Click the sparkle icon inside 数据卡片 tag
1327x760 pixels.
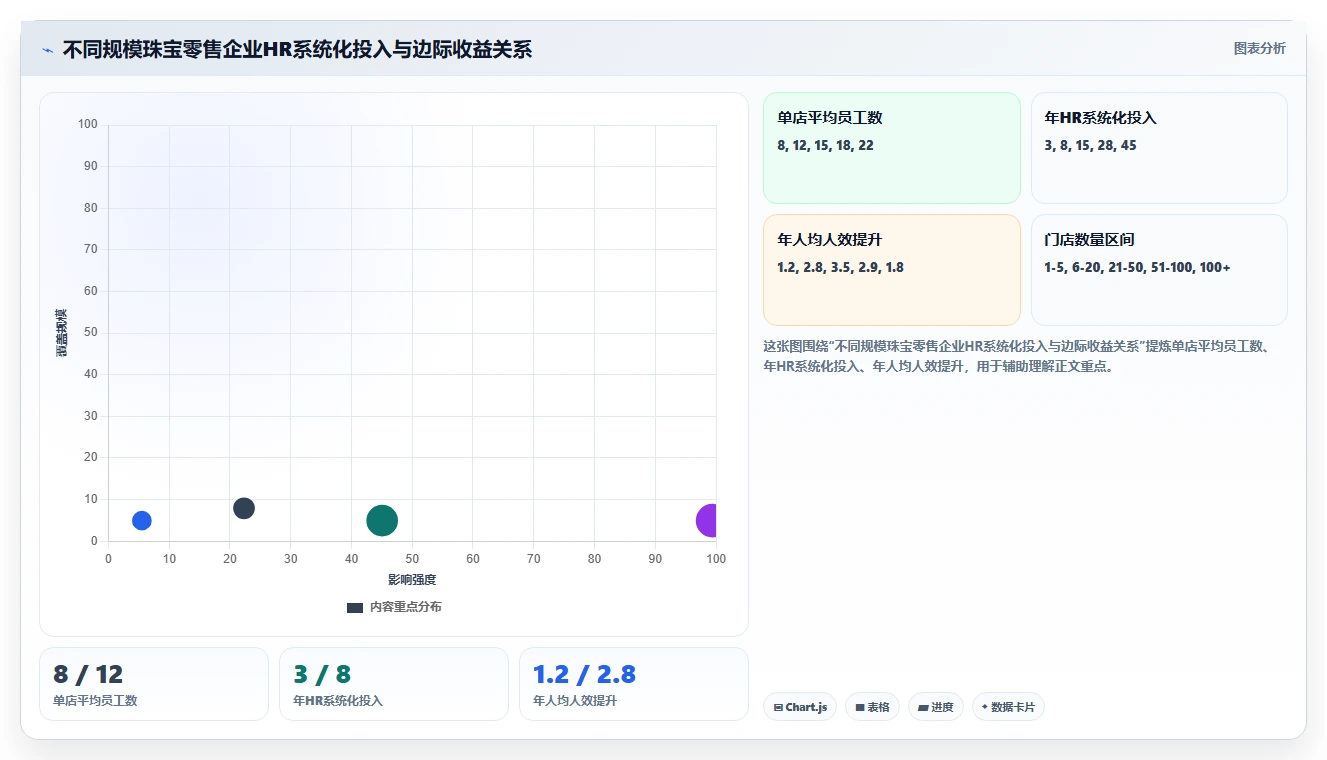(985, 707)
